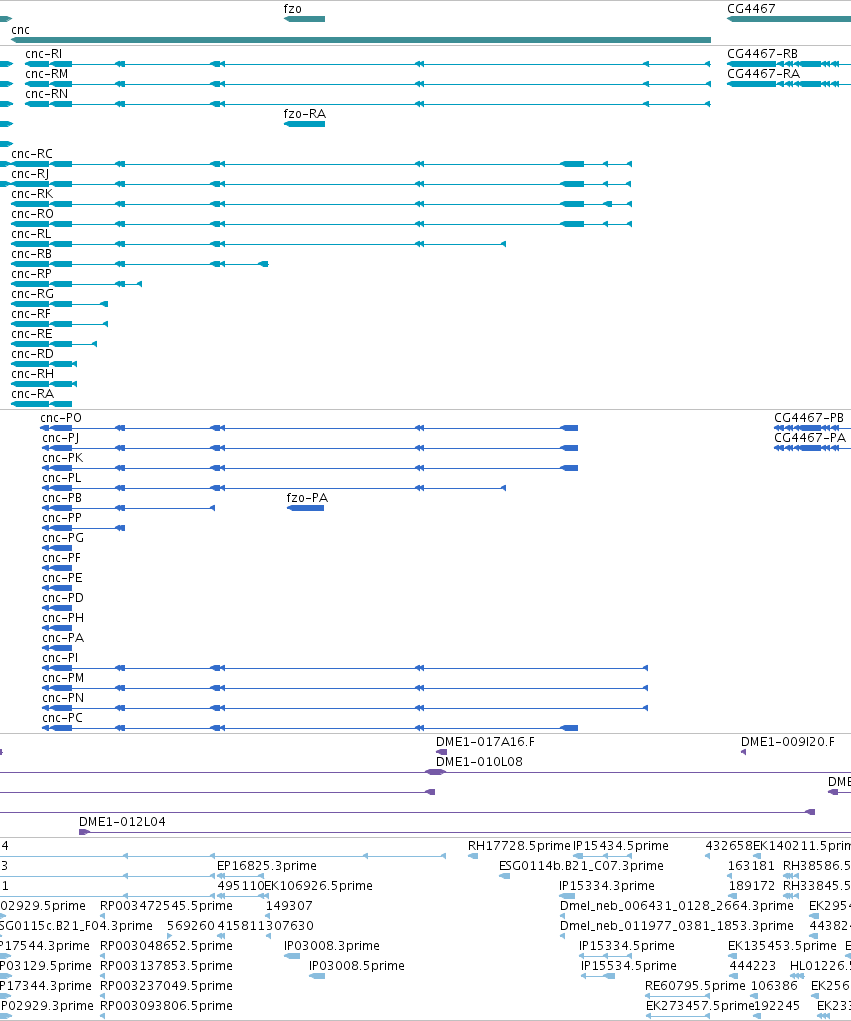The height and width of the screenshot is (1021, 851).
Task: Select the fzo gene label
Action: (292, 9)
